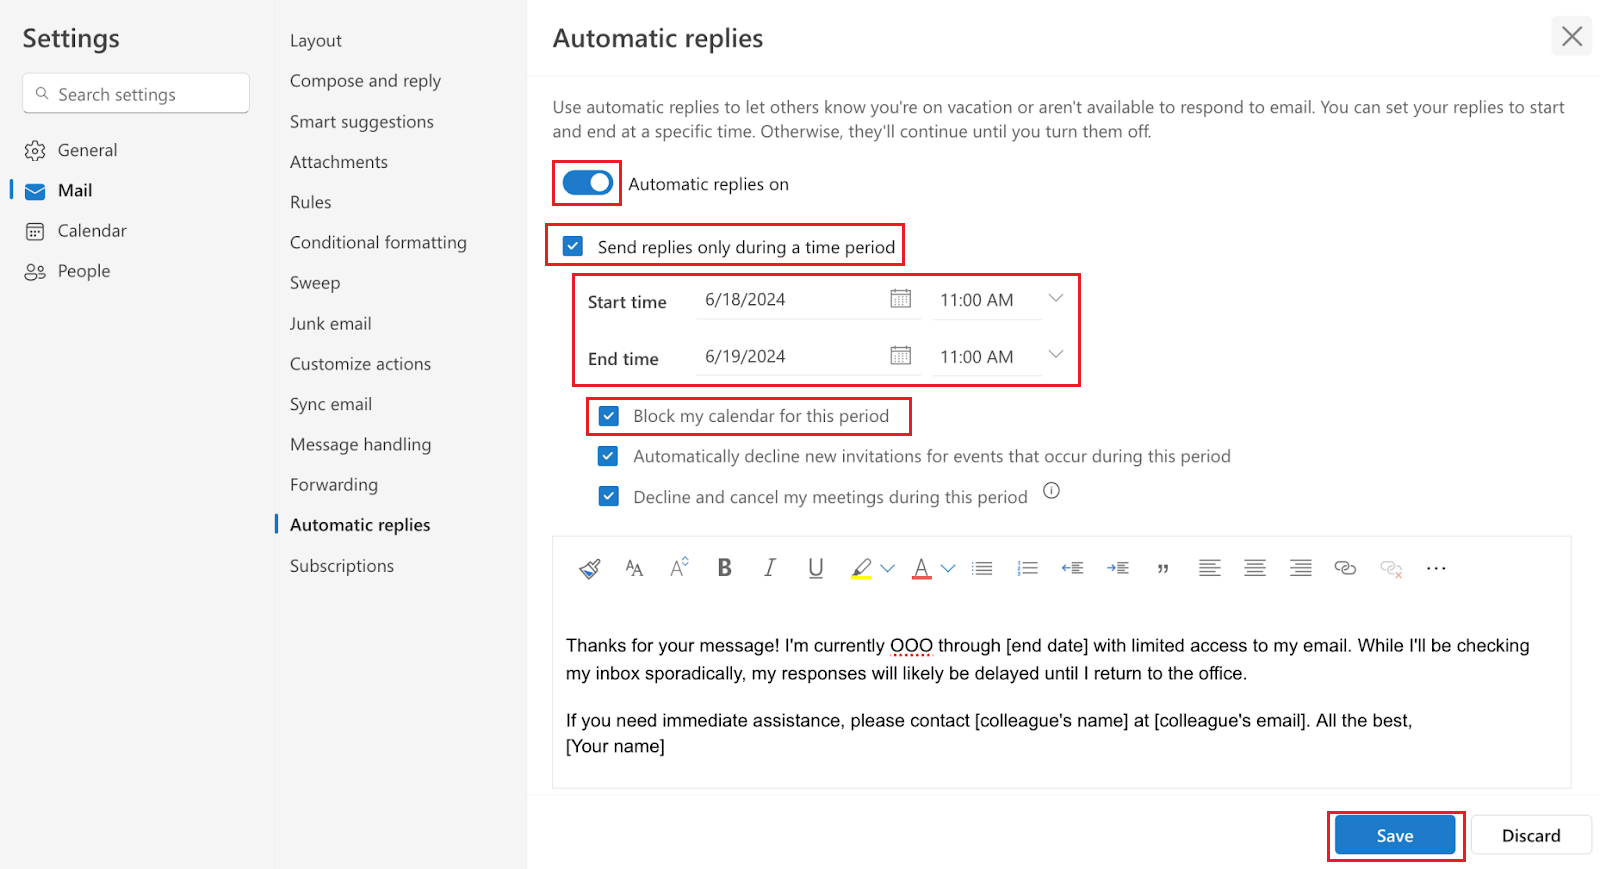1600x869 pixels.
Task: Uncheck Send replies only during a time period
Action: coord(573,246)
